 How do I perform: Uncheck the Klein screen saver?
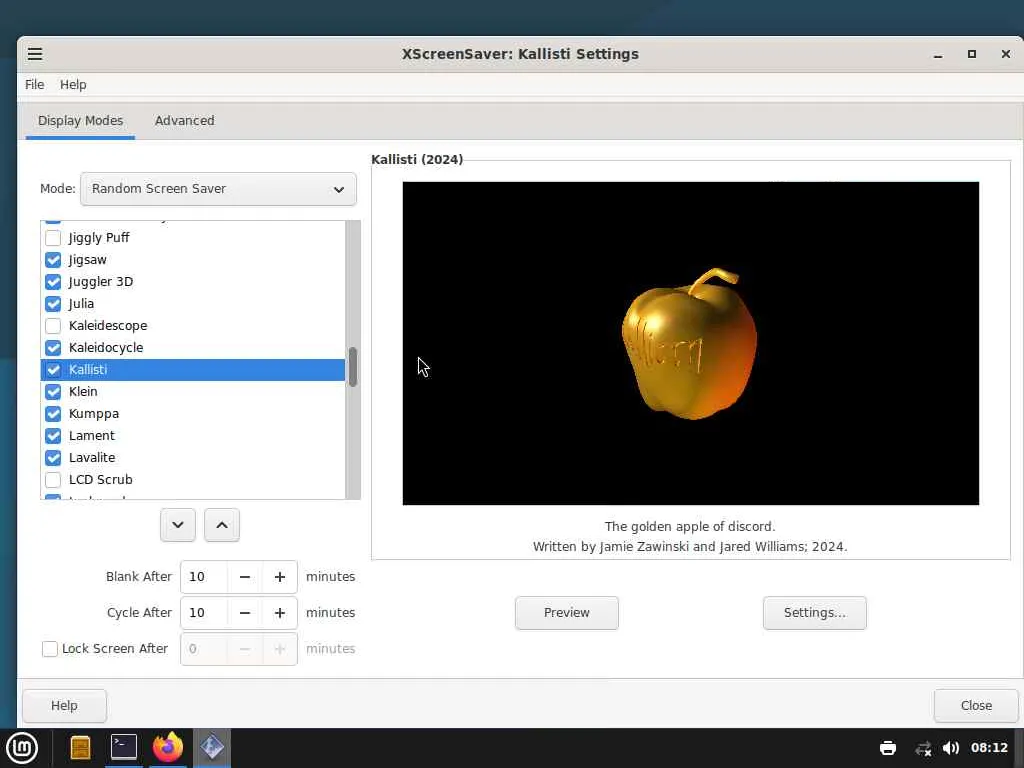54,391
